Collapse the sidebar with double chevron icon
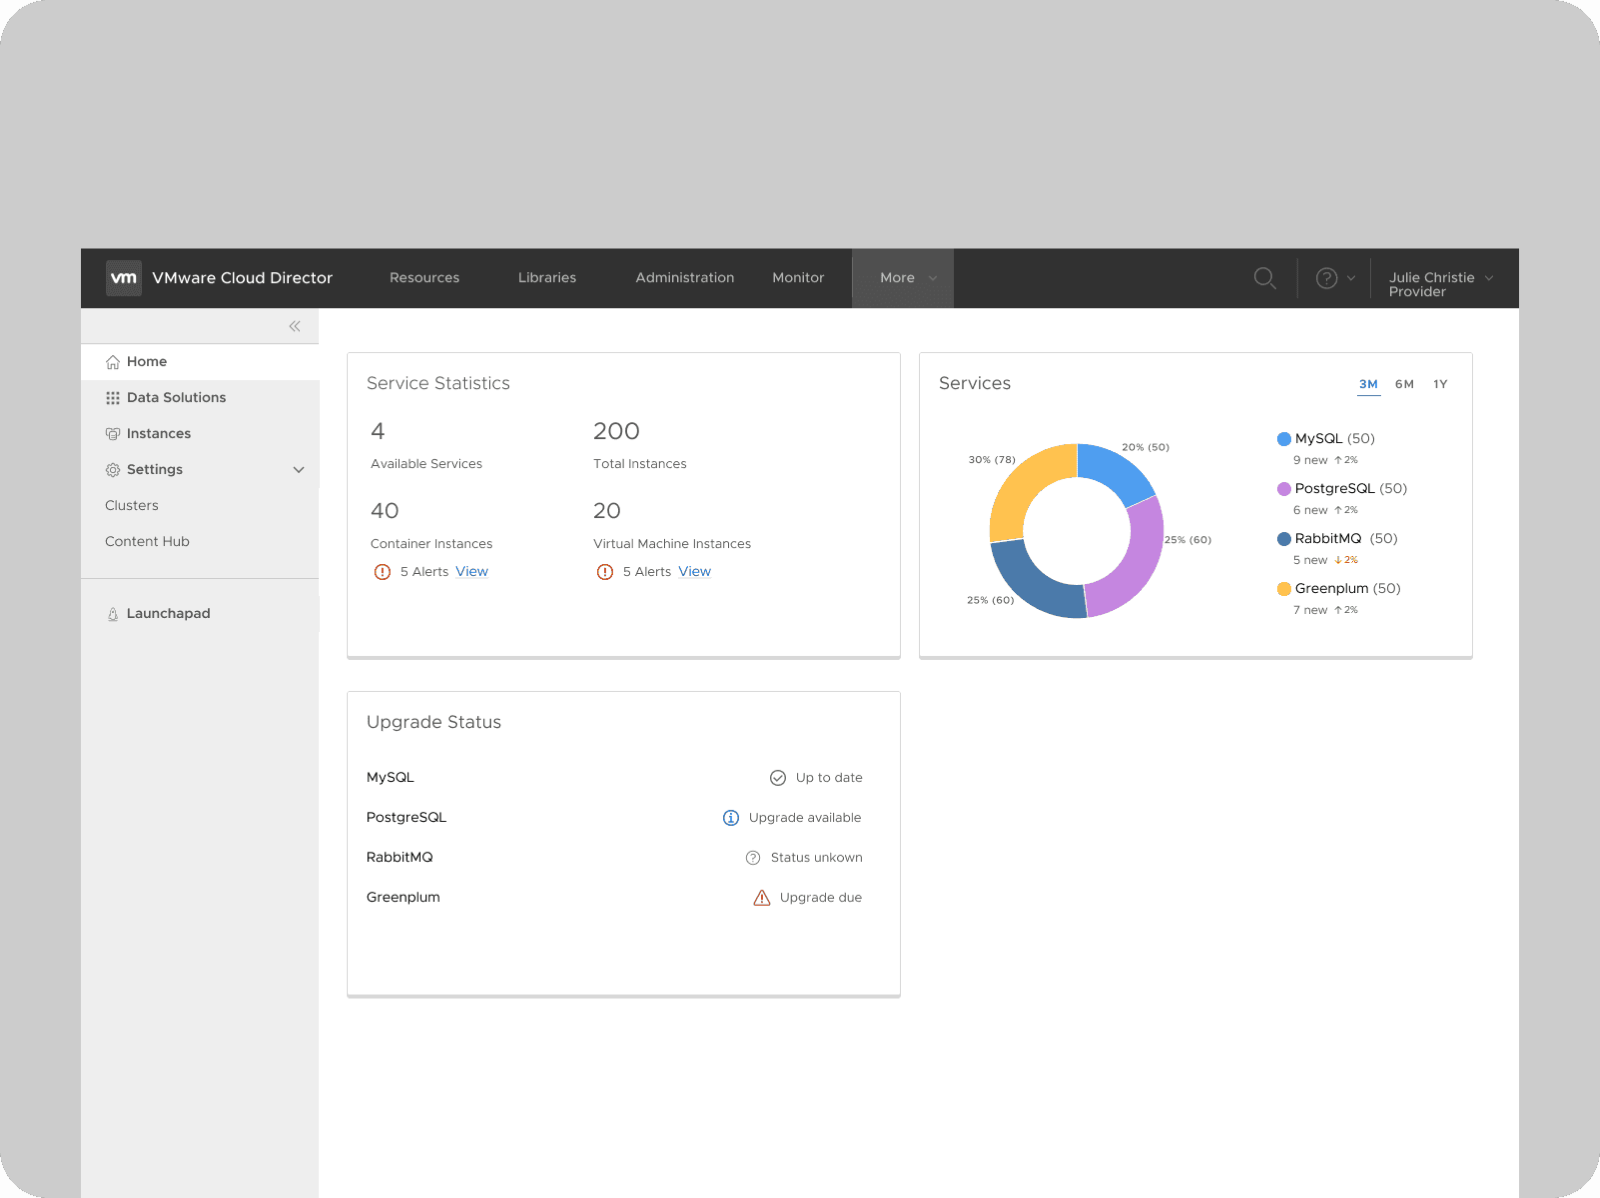 pyautogui.click(x=295, y=326)
